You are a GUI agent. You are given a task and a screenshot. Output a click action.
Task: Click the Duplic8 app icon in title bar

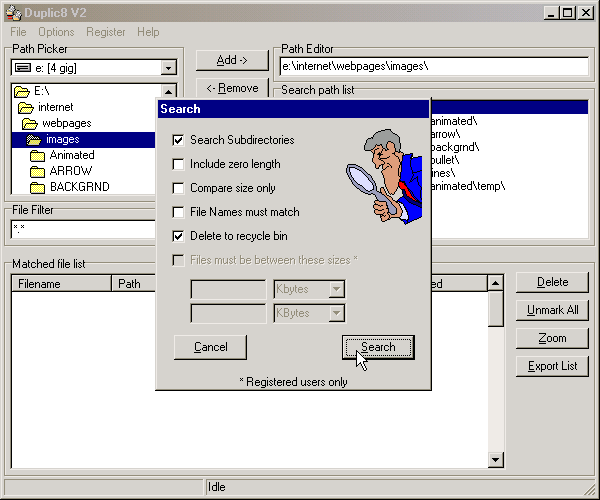(x=11, y=12)
